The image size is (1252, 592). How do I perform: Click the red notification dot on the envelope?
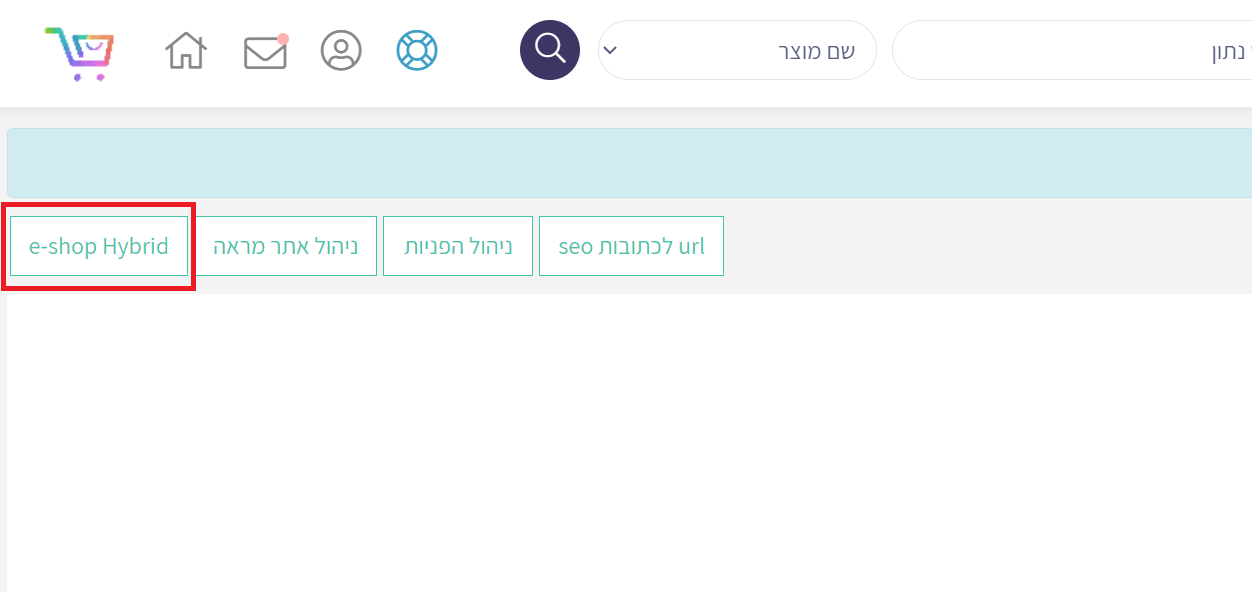coord(283,39)
